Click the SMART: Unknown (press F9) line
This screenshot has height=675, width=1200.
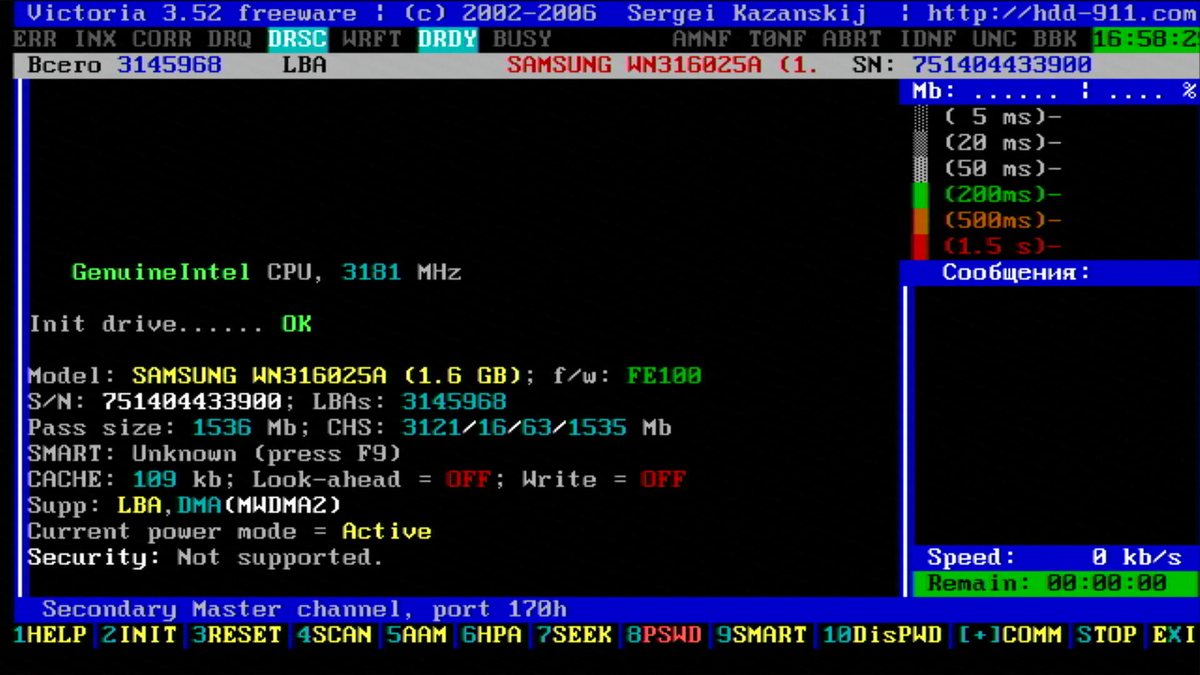(x=215, y=454)
